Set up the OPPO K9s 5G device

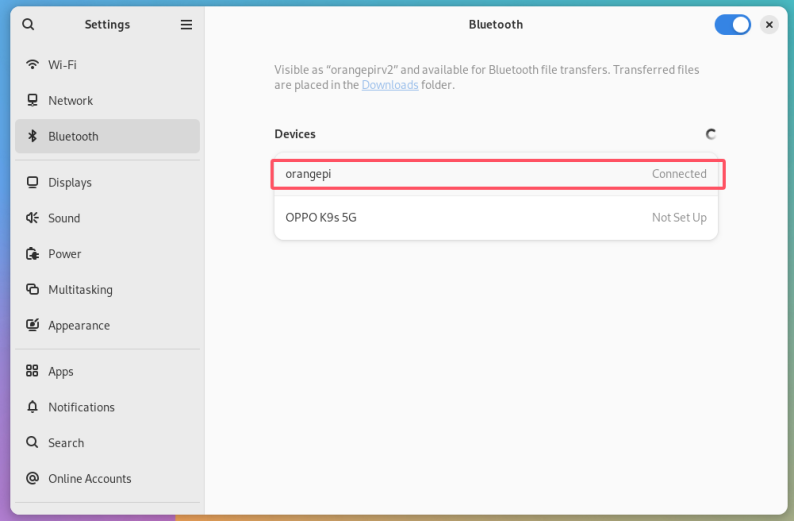point(496,218)
